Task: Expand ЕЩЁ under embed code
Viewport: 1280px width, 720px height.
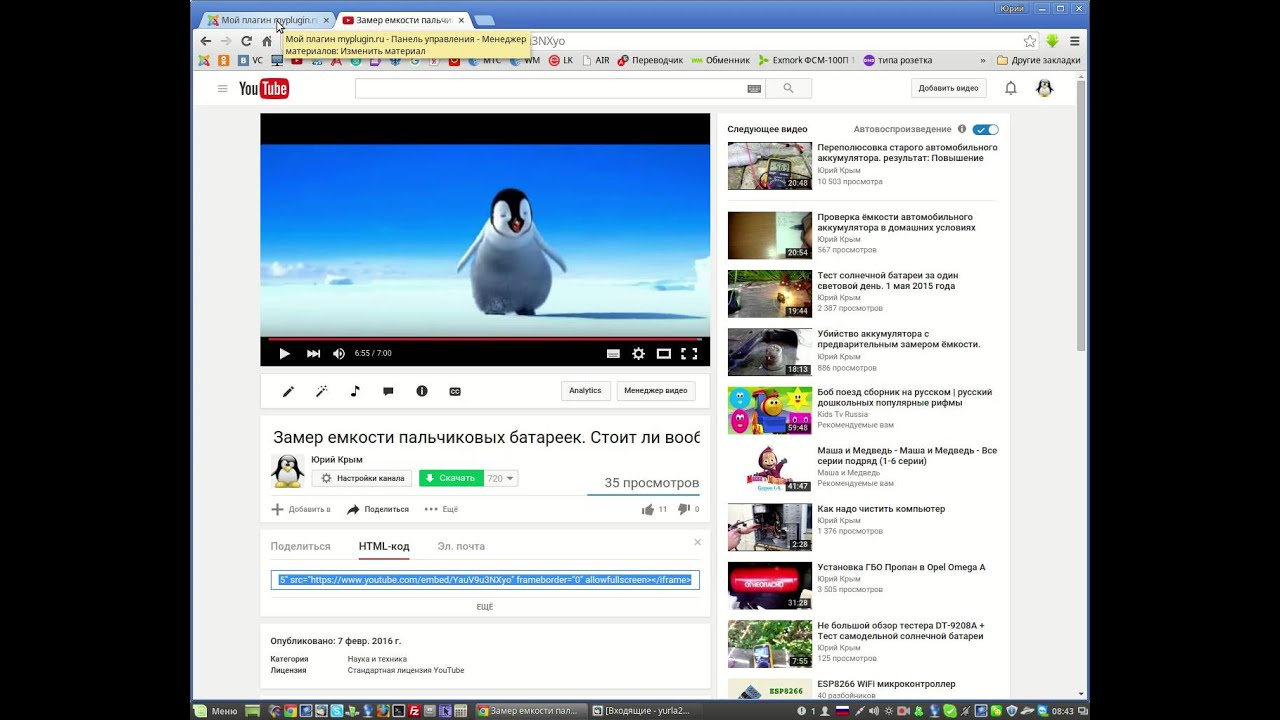Action: (x=485, y=607)
